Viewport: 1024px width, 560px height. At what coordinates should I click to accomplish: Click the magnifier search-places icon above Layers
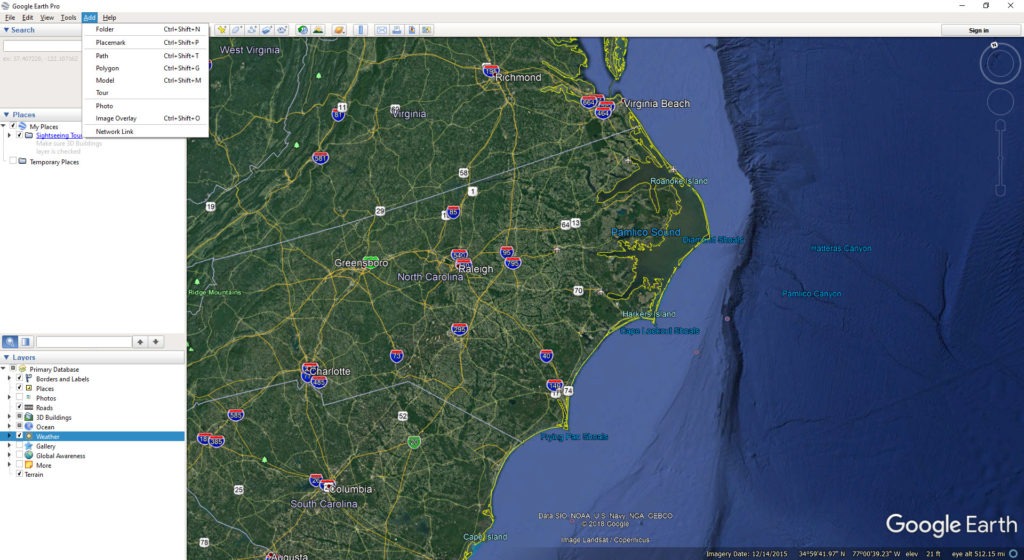click(10, 341)
